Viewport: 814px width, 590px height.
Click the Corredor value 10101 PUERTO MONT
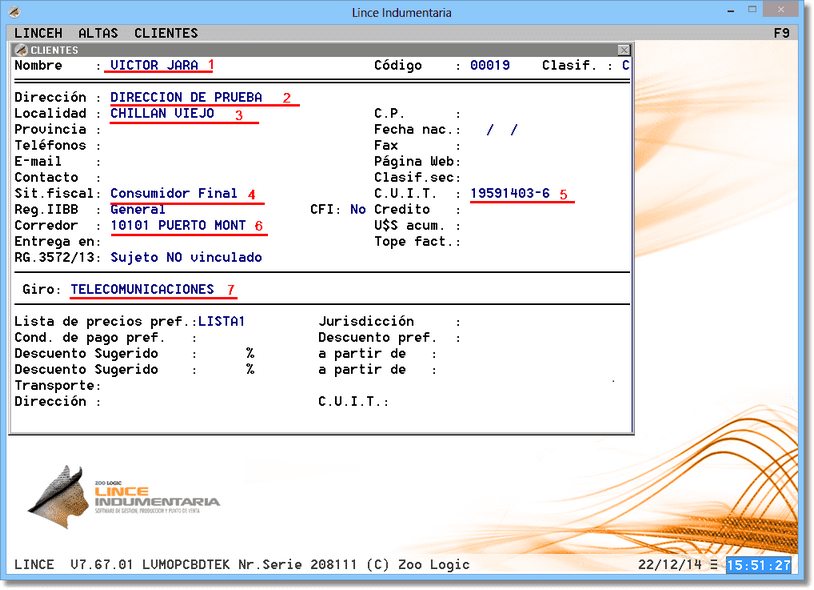coord(178,225)
